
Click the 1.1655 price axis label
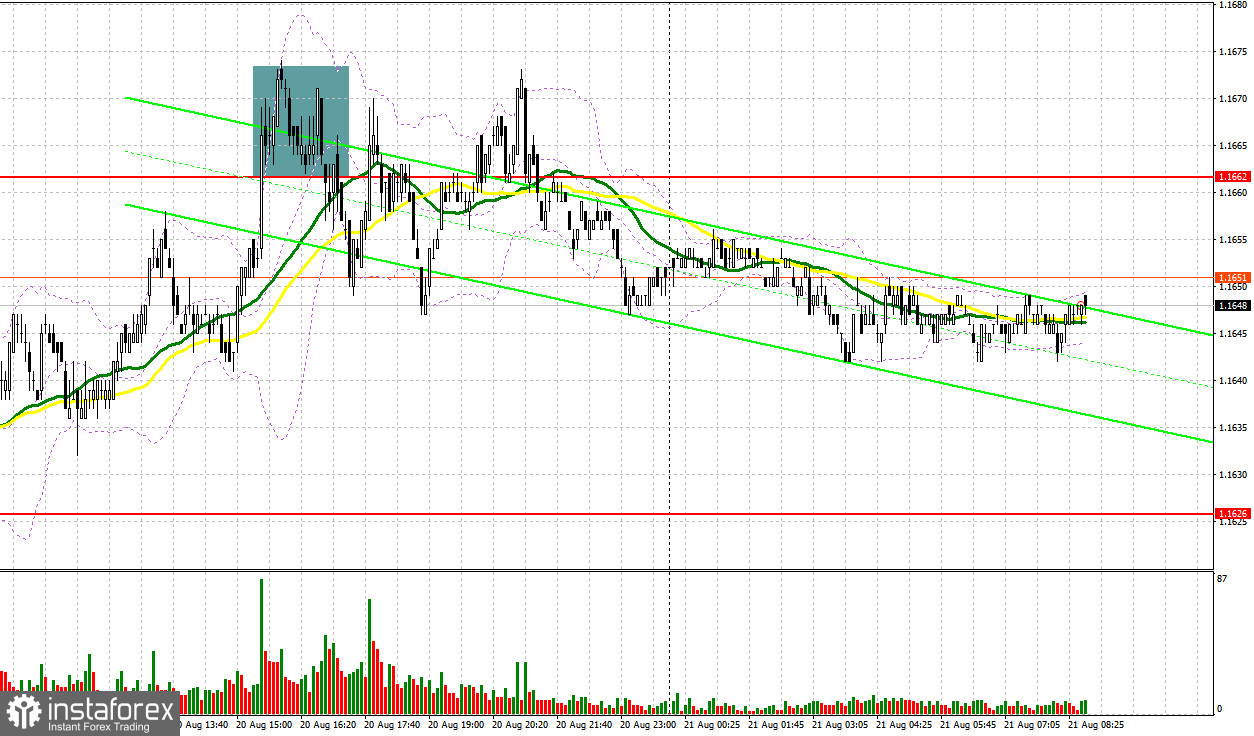[1231, 240]
